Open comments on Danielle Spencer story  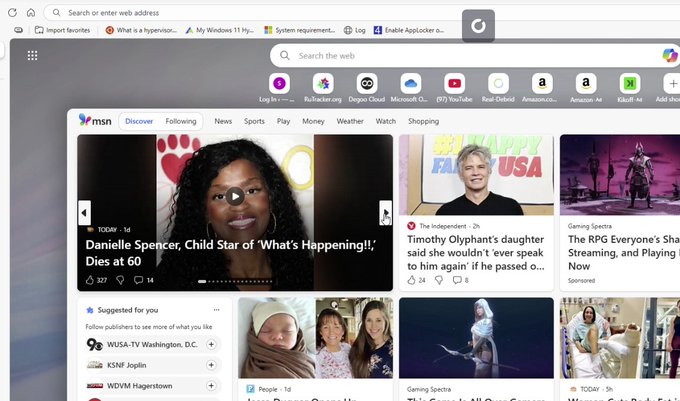coord(144,280)
